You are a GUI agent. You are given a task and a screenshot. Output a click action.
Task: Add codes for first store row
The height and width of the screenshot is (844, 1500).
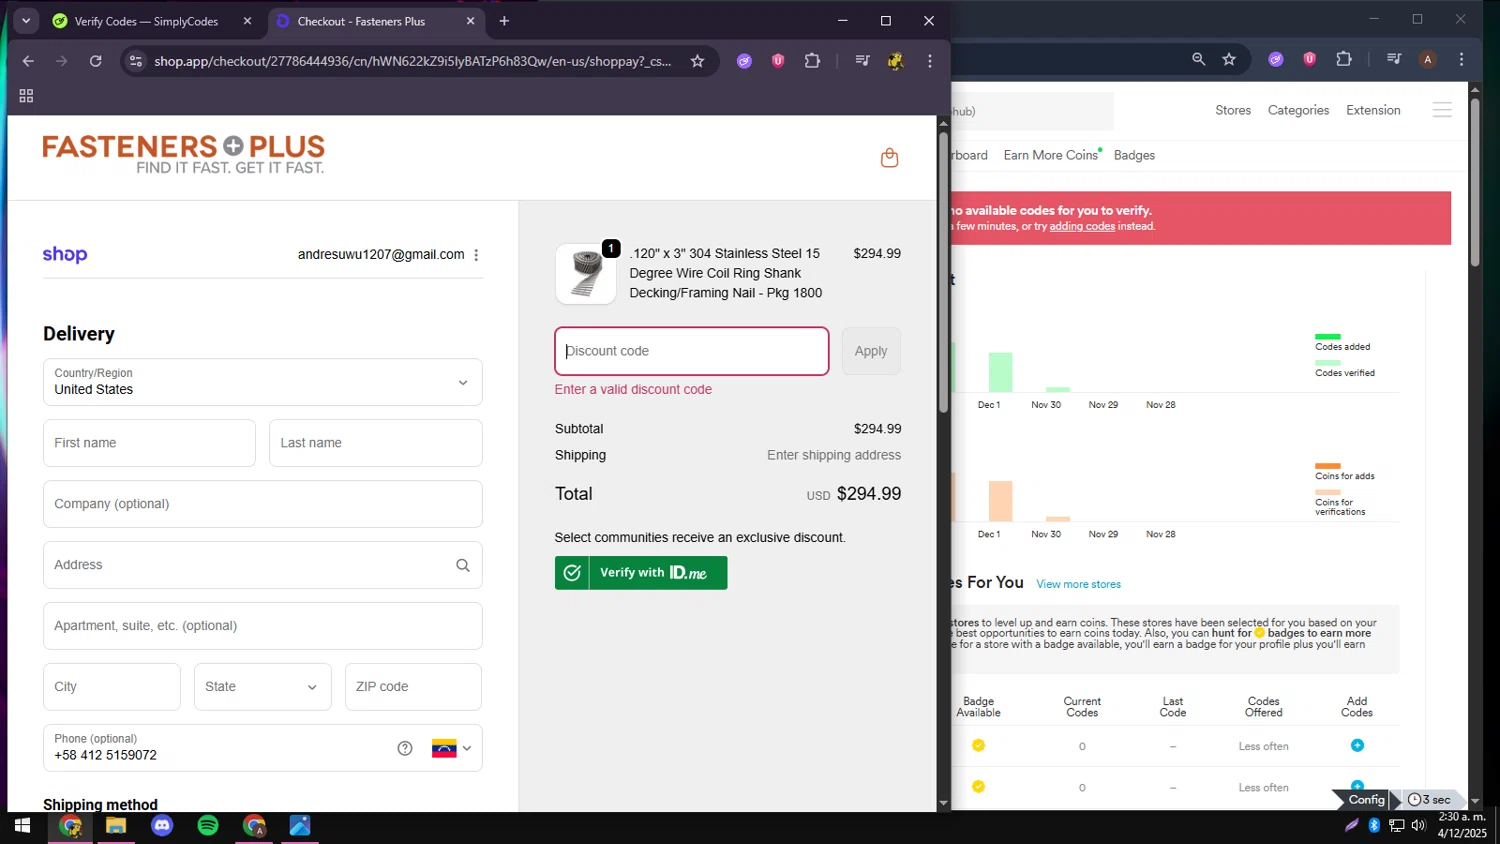[x=1357, y=745]
